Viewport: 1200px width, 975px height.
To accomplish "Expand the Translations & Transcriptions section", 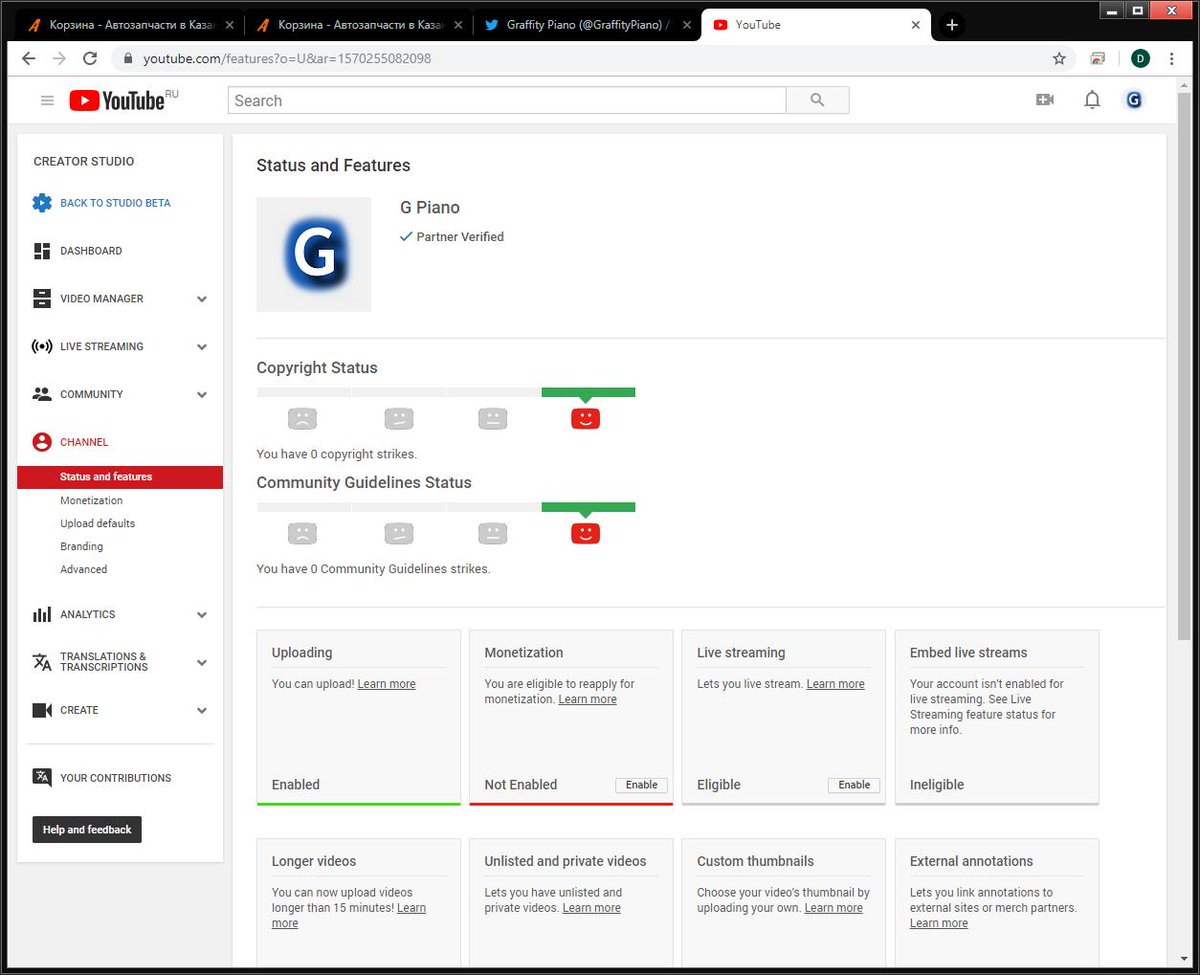I will pos(202,663).
